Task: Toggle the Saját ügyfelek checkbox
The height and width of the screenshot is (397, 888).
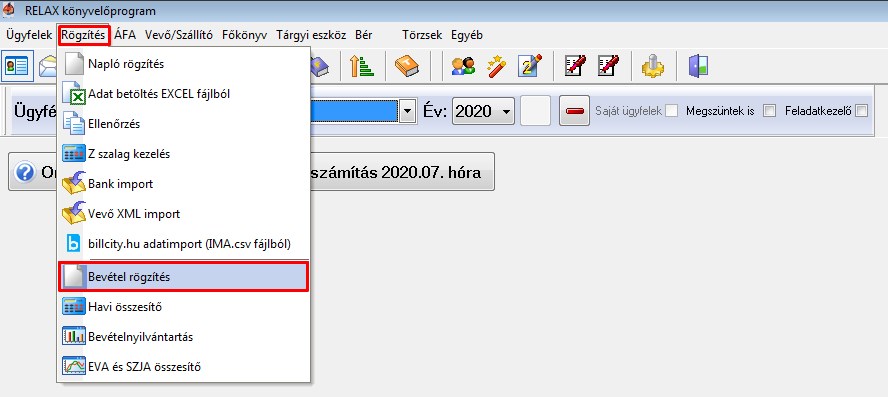Action: 672,111
